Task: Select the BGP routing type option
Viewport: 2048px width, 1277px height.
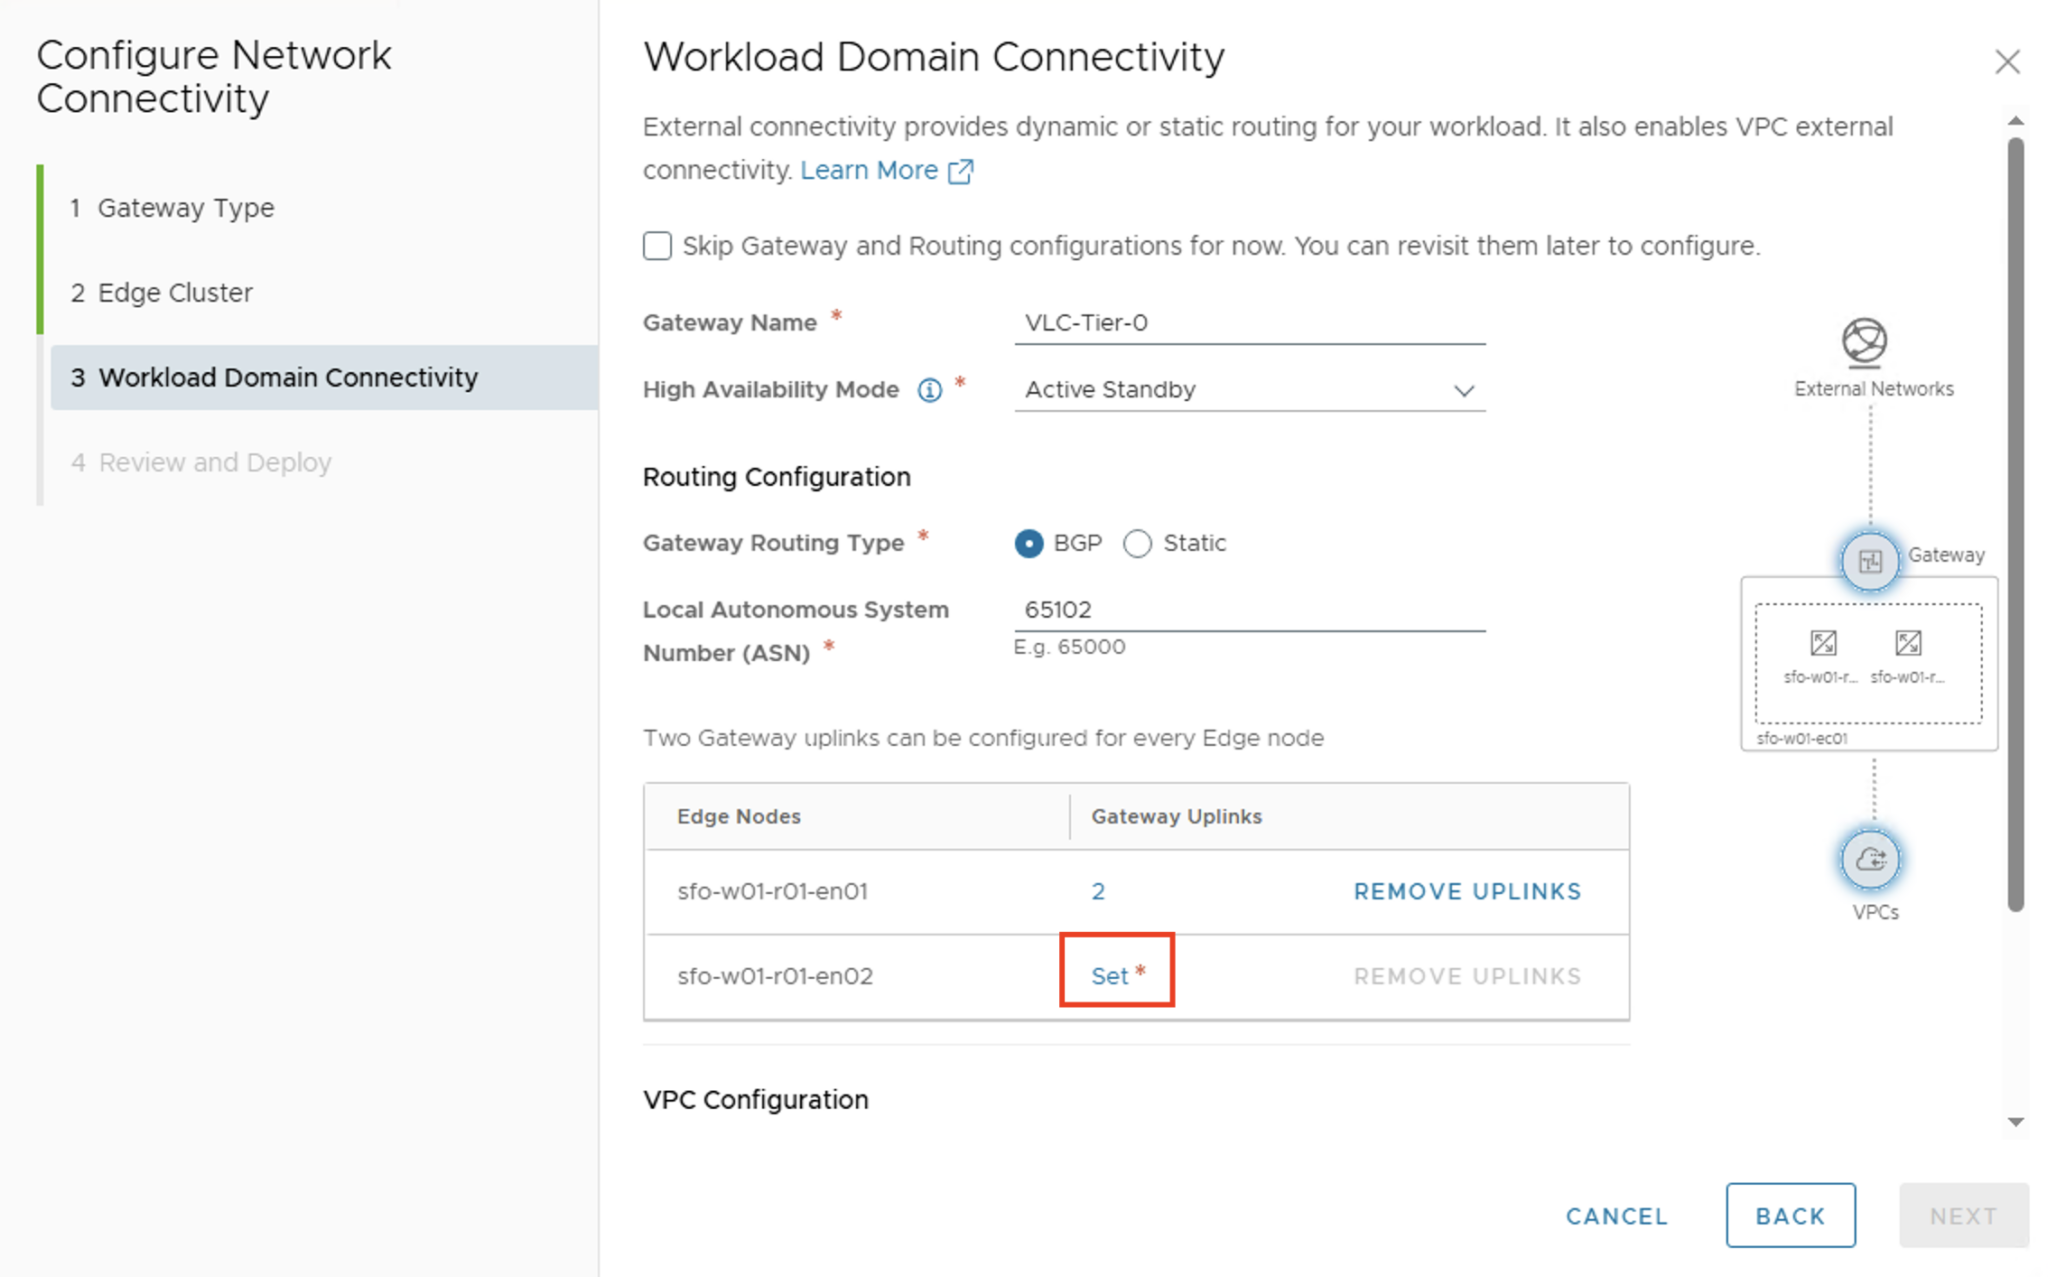Action: pyautogui.click(x=1029, y=543)
